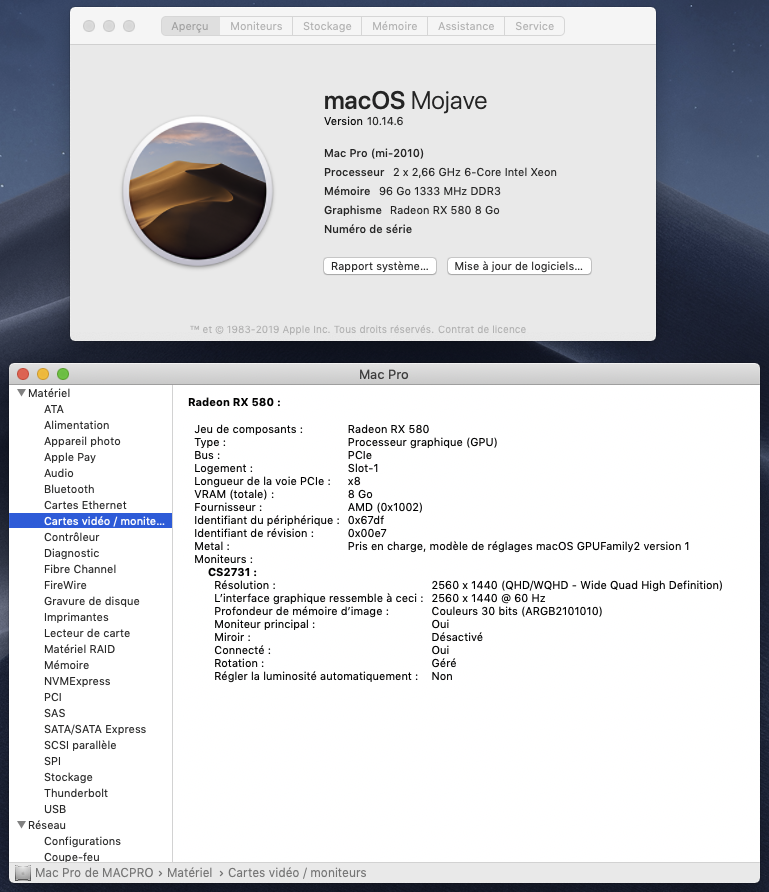Screen dimensions: 769x892
Task: Select Appareil photo in the sidebar
Action: (82, 441)
